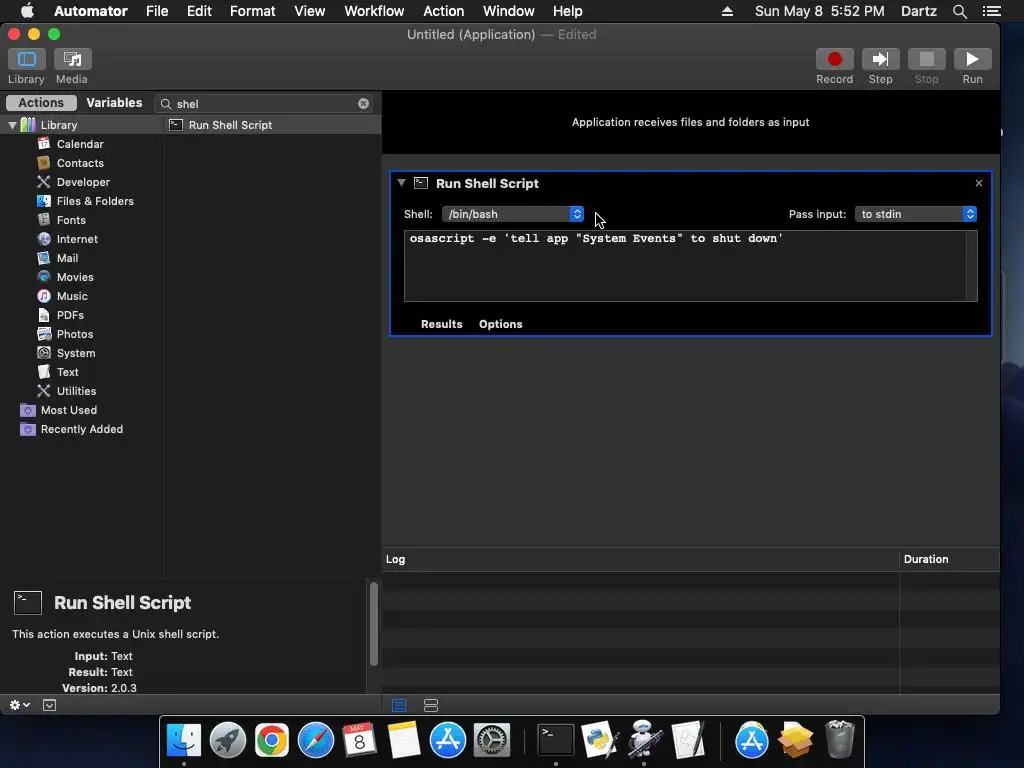Open the gear action menu

[x=20, y=705]
